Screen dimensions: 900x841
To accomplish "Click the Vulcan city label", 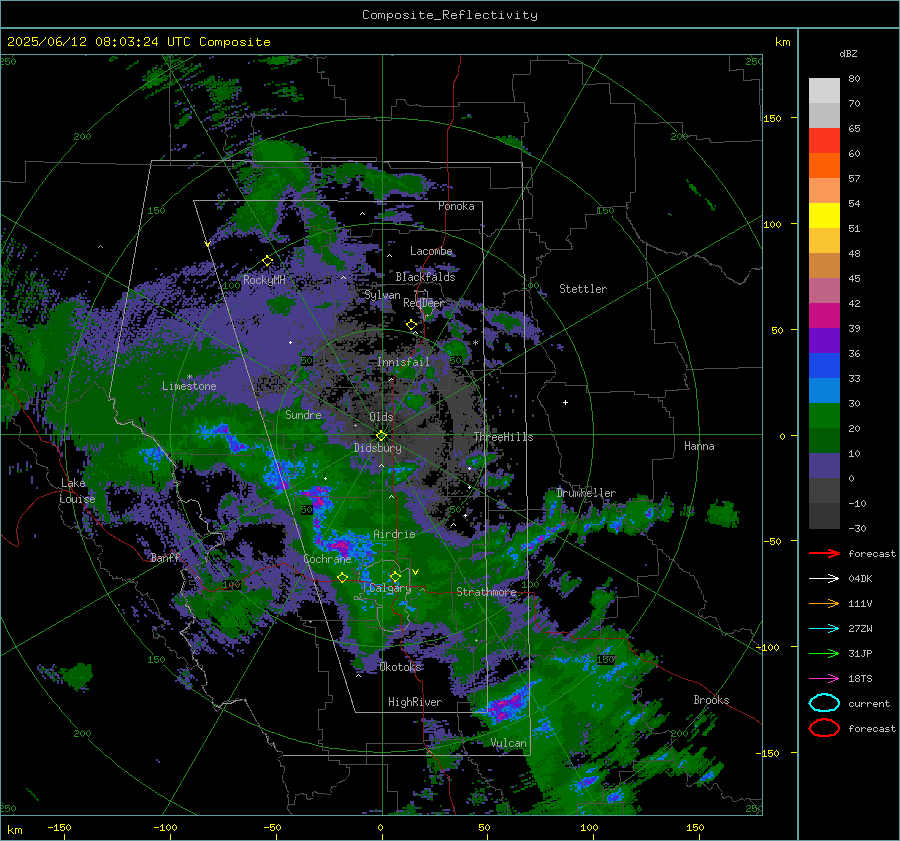I will (x=509, y=743).
